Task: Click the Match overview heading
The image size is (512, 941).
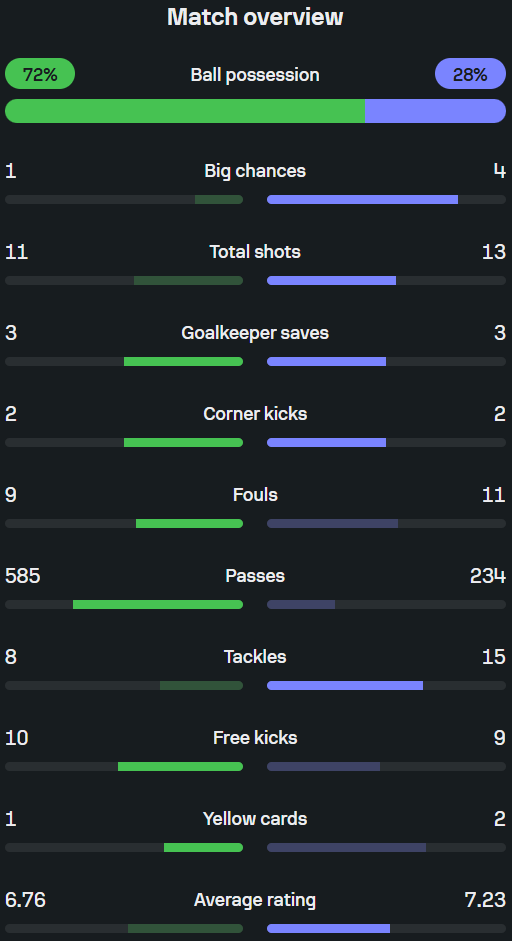Action: pyautogui.click(x=255, y=17)
